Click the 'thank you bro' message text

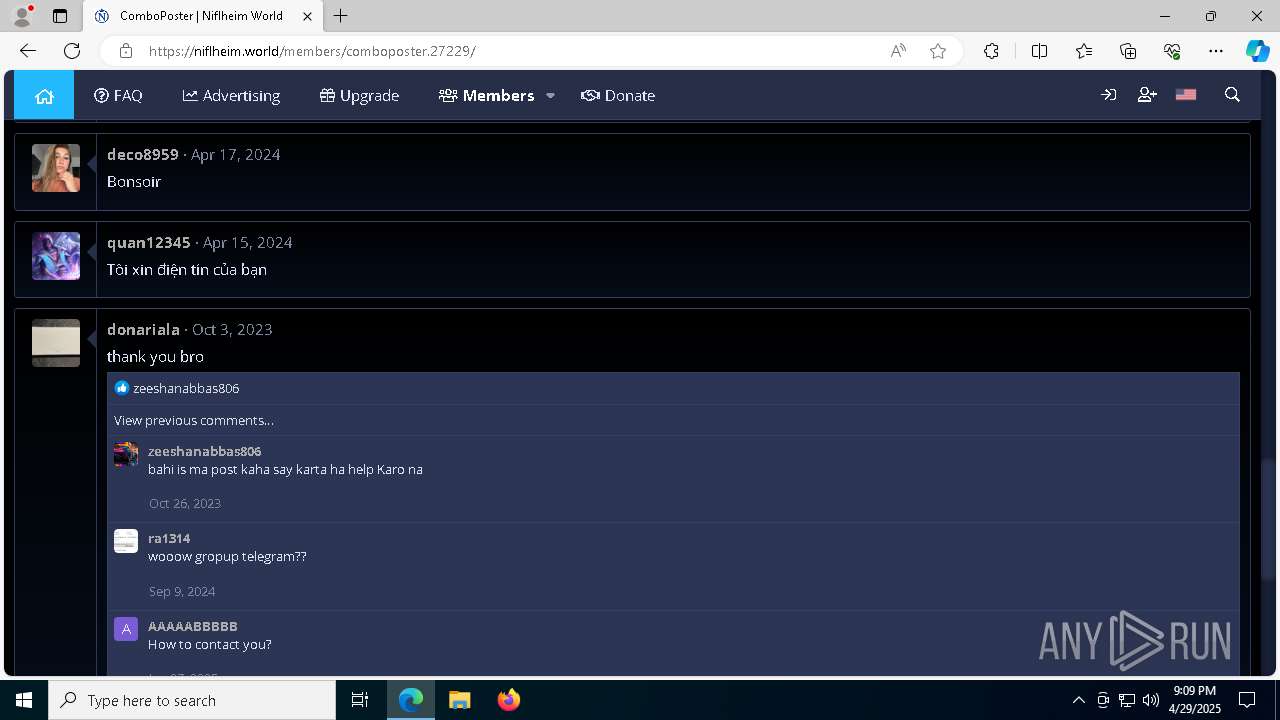(155, 356)
